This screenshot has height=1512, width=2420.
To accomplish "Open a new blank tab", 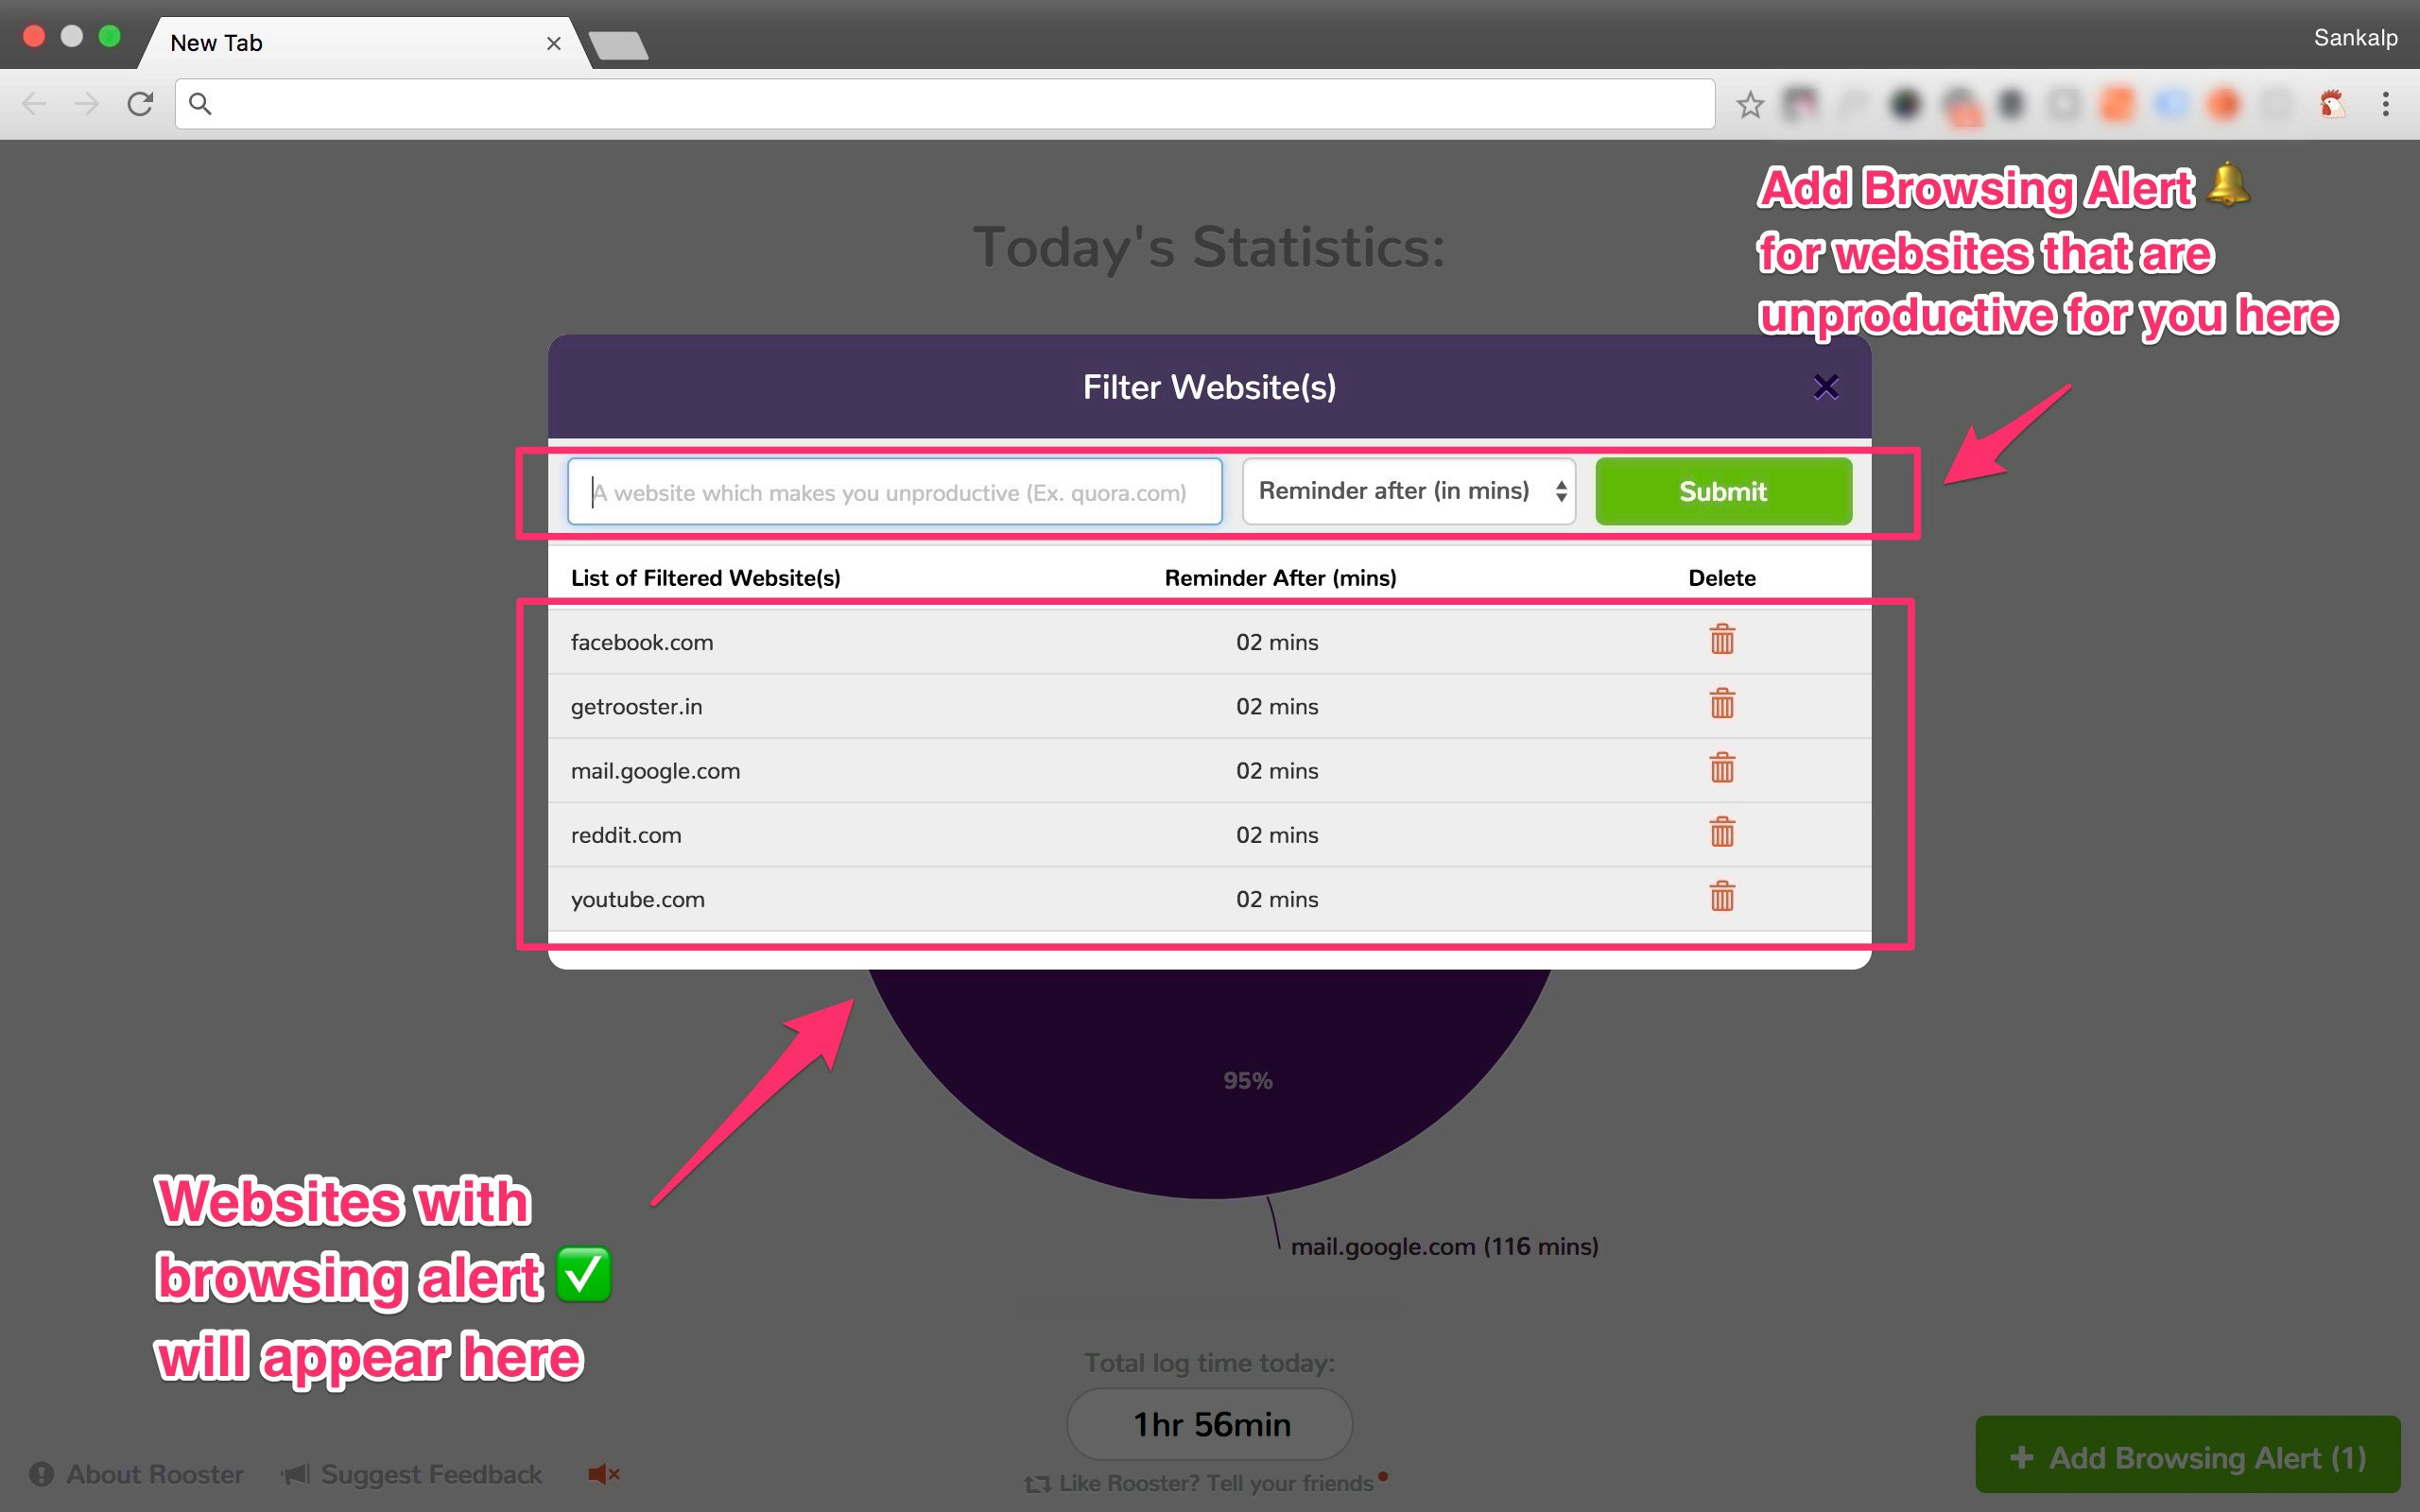I will [619, 45].
